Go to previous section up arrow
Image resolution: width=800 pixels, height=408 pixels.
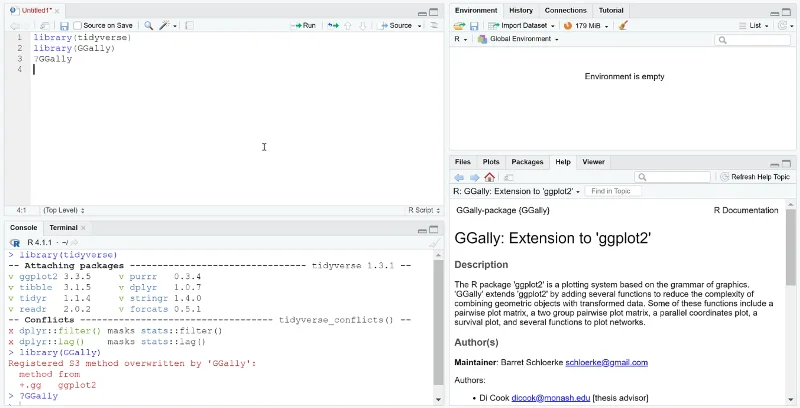point(348,26)
